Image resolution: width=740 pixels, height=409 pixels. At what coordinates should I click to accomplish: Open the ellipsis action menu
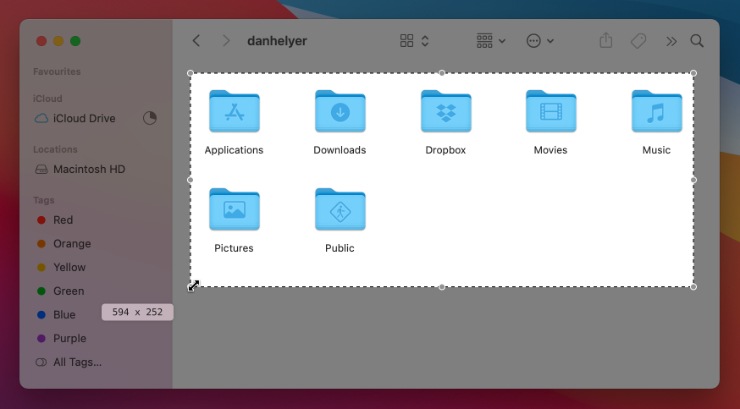(533, 41)
